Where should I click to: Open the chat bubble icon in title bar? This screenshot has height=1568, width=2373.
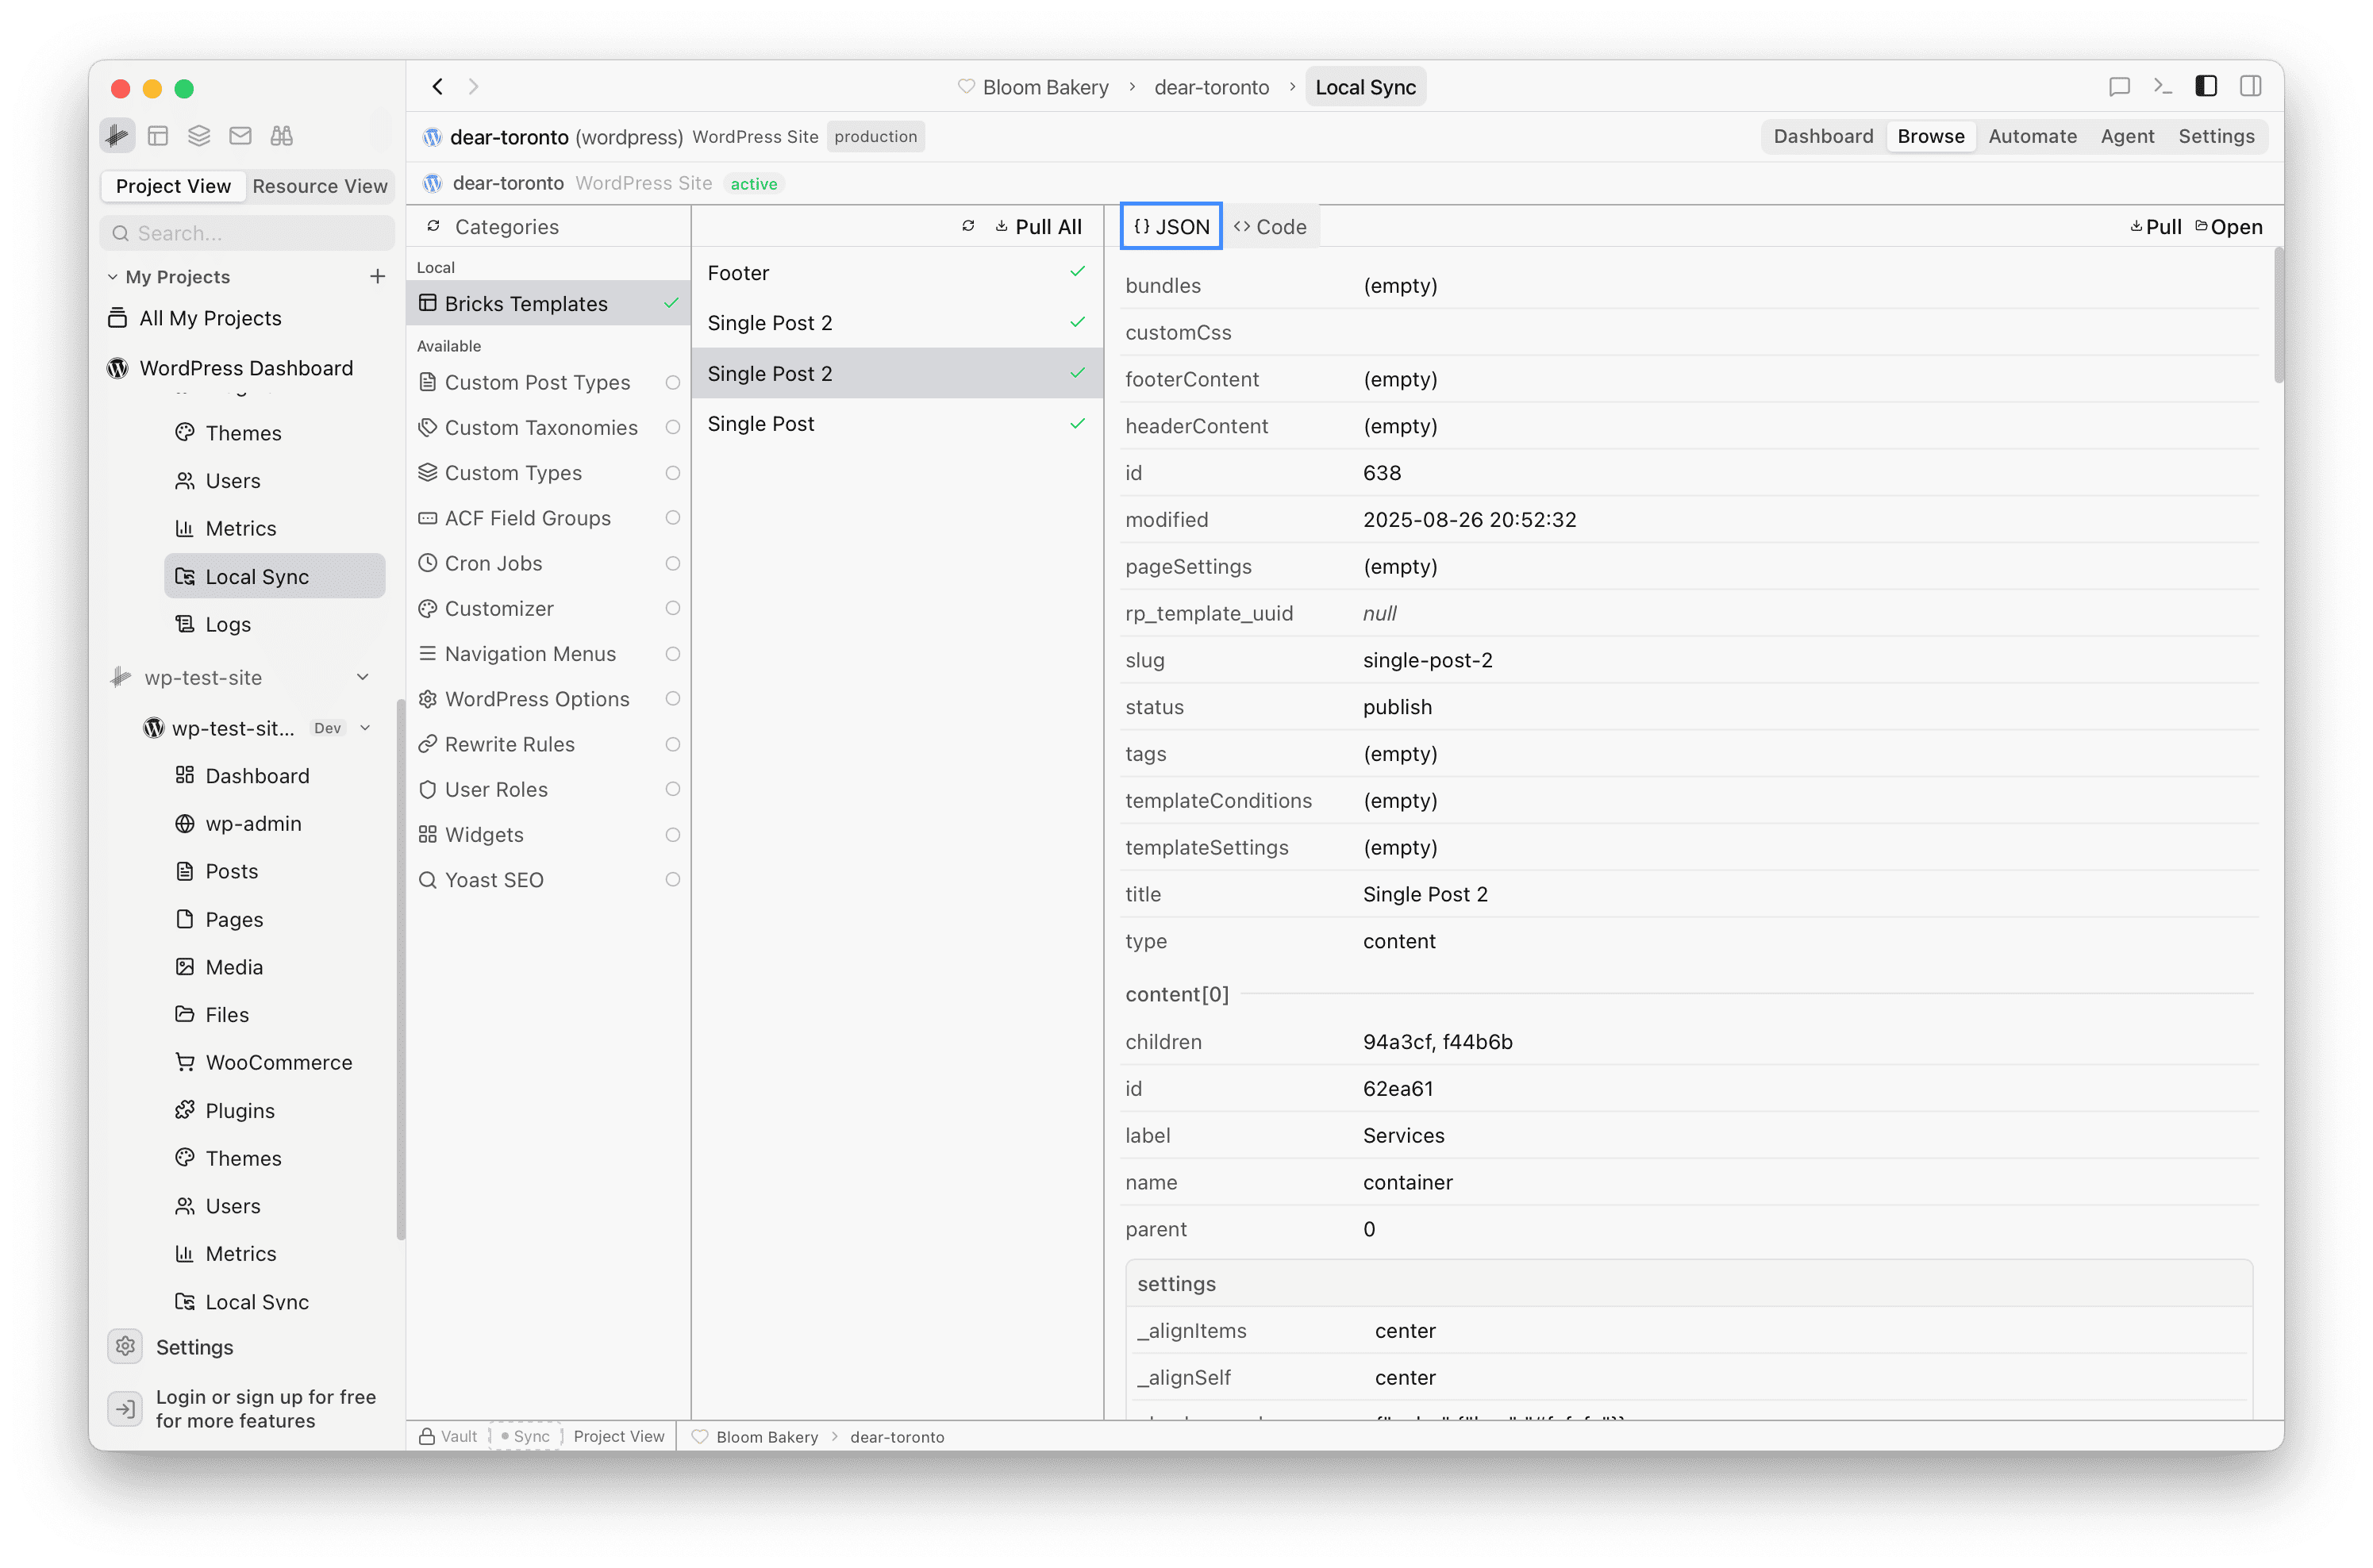(2119, 87)
